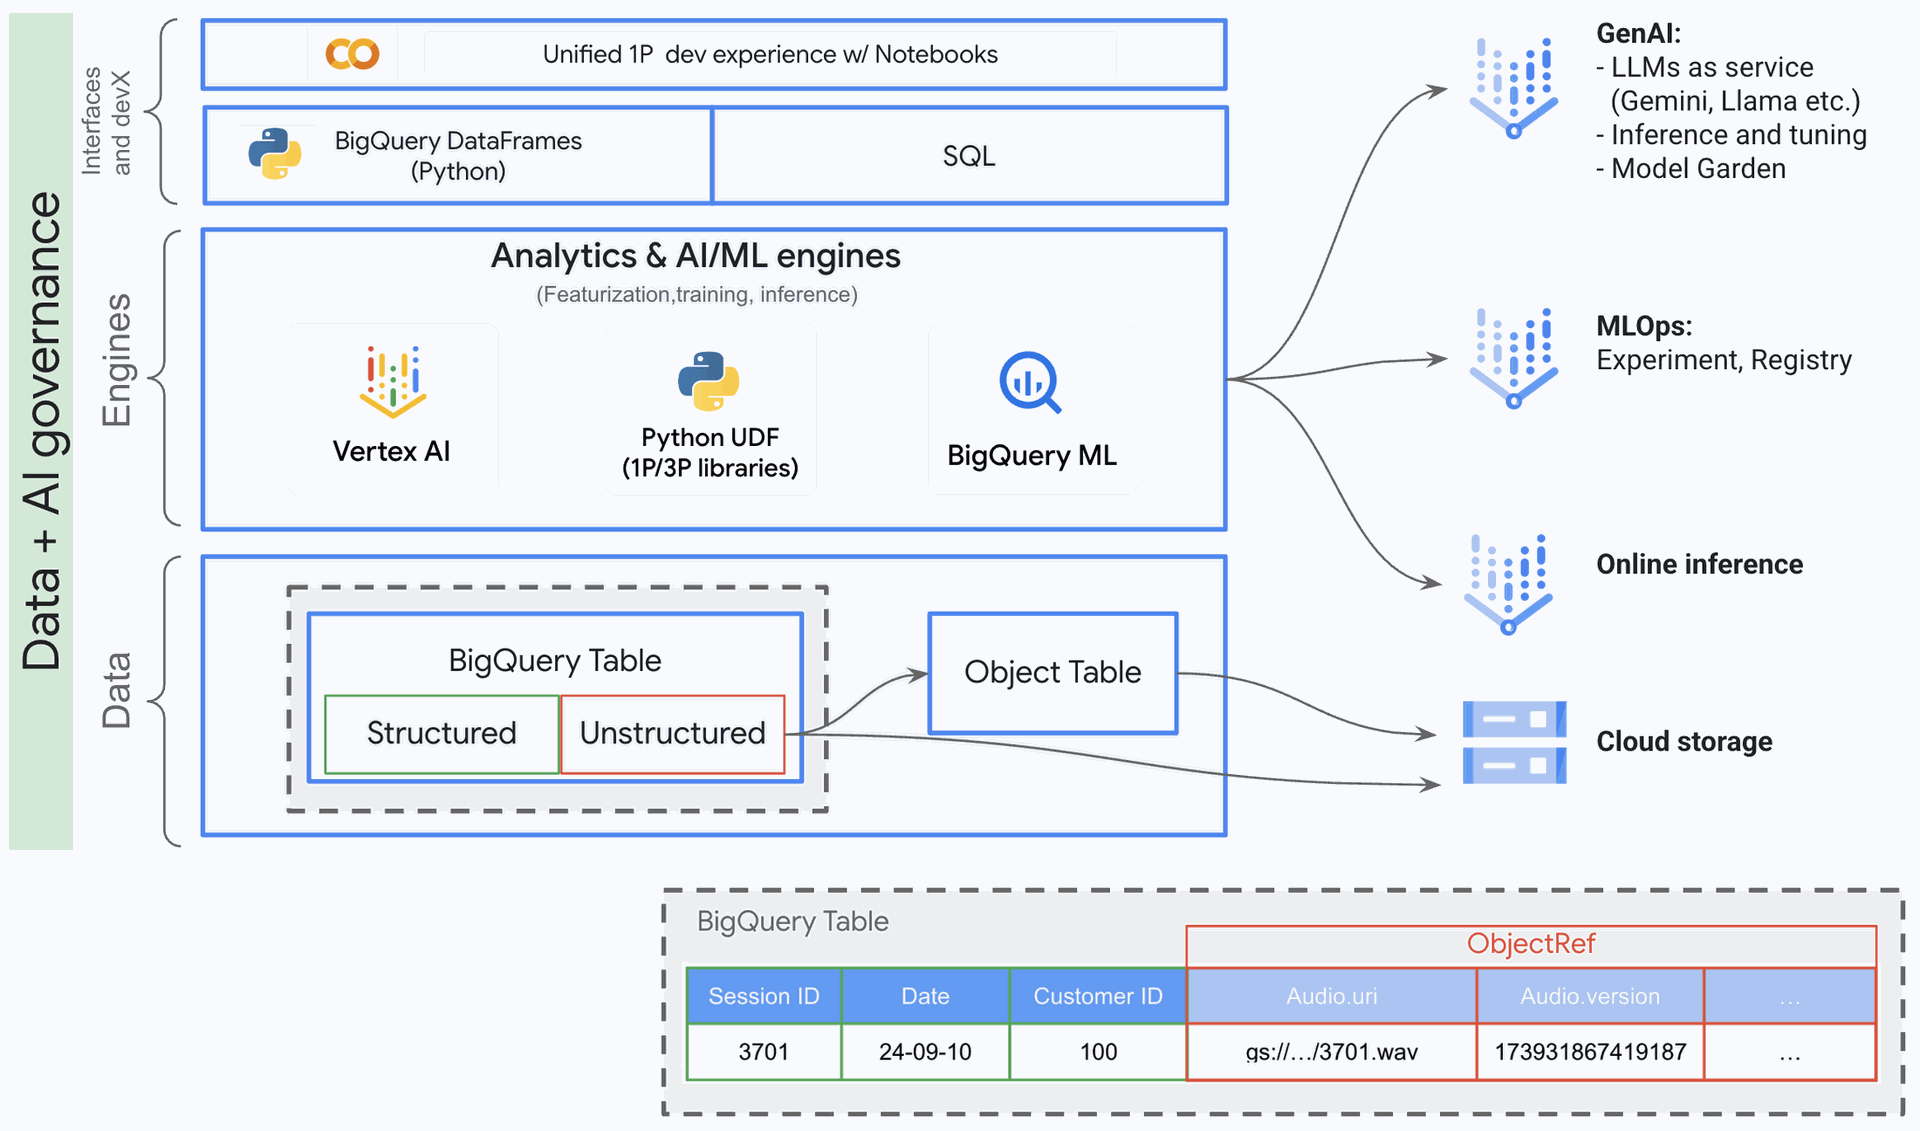
Task: Select the Unified 1P dev experience box
Action: coord(714,54)
